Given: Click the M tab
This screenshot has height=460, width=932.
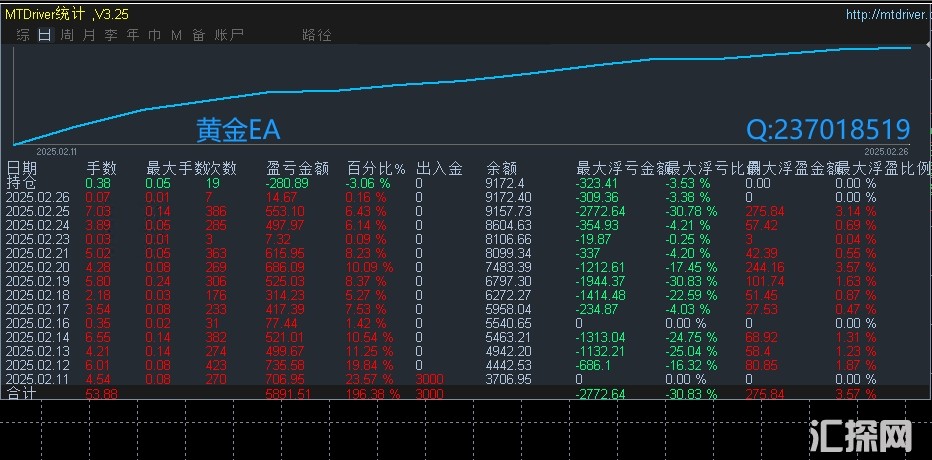Looking at the screenshot, I should pyautogui.click(x=176, y=35).
